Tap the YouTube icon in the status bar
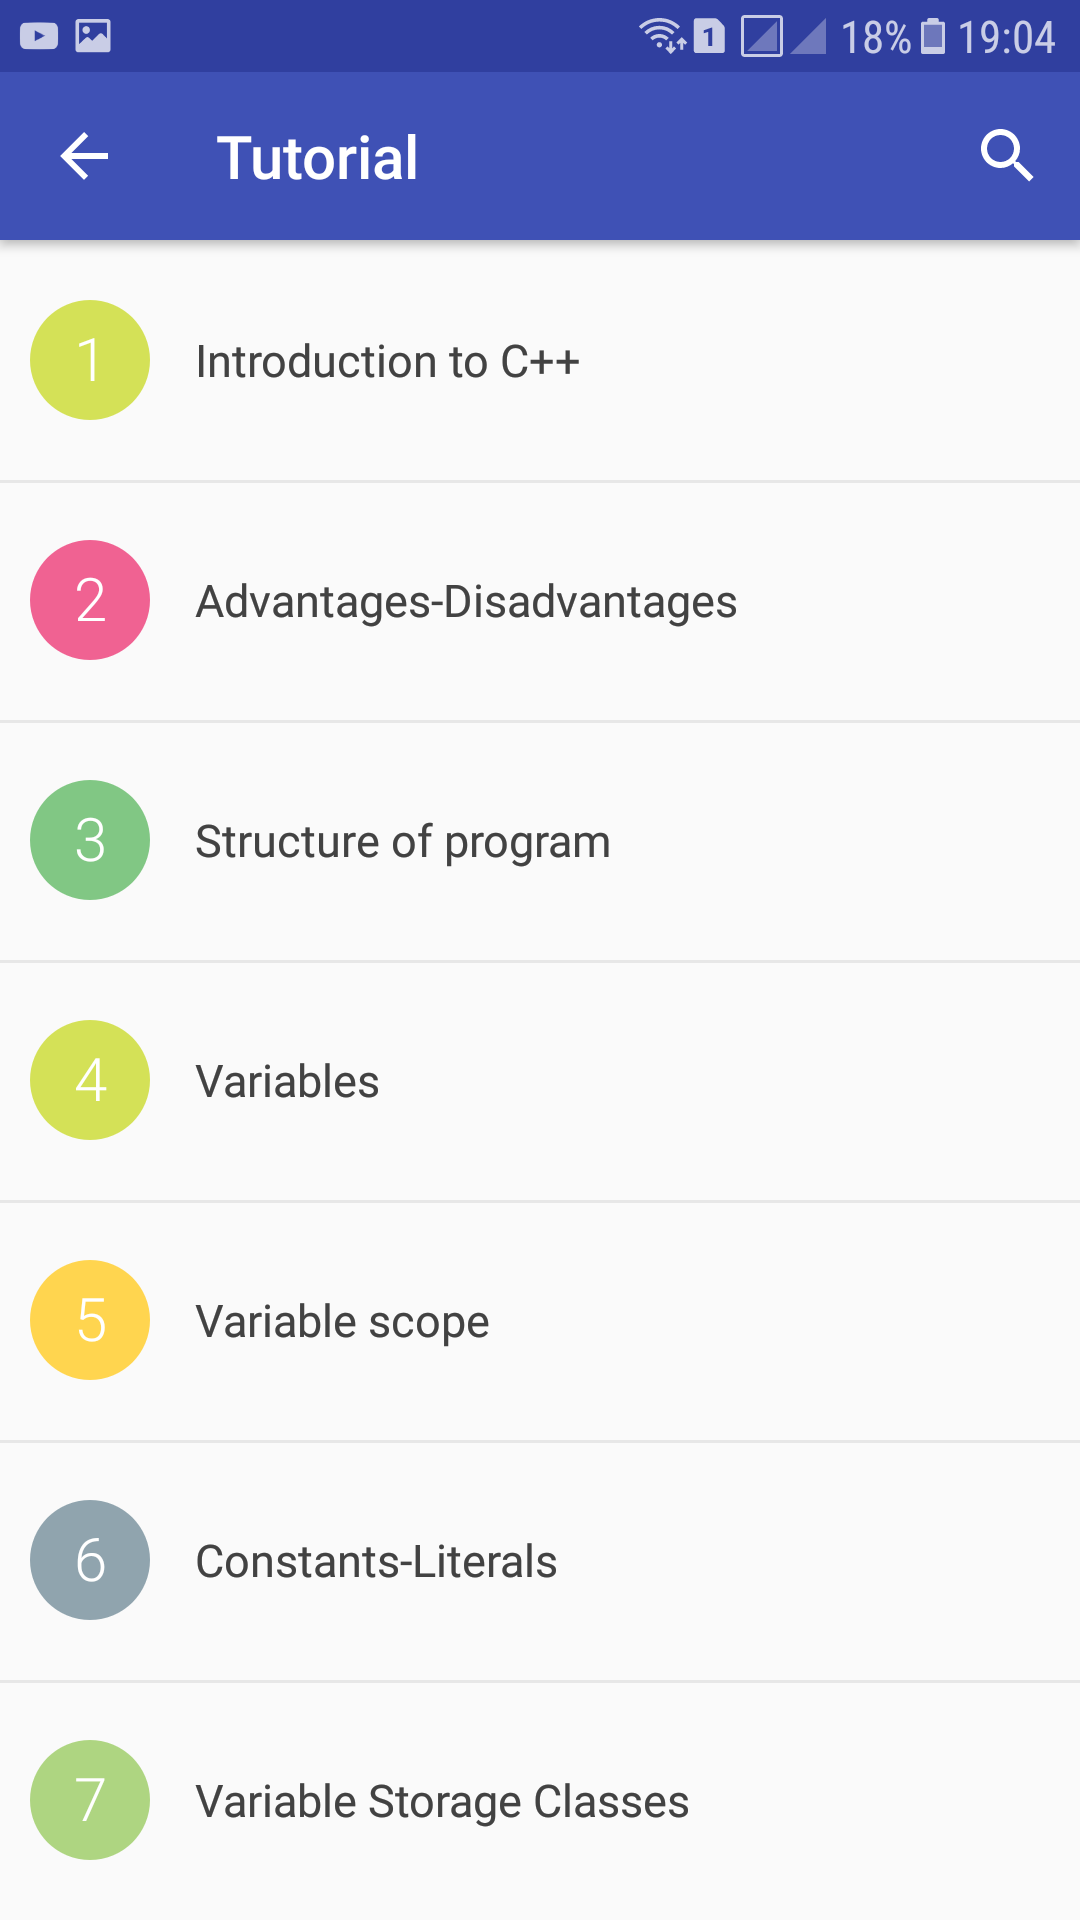This screenshot has height=1920, width=1080. click(x=41, y=36)
